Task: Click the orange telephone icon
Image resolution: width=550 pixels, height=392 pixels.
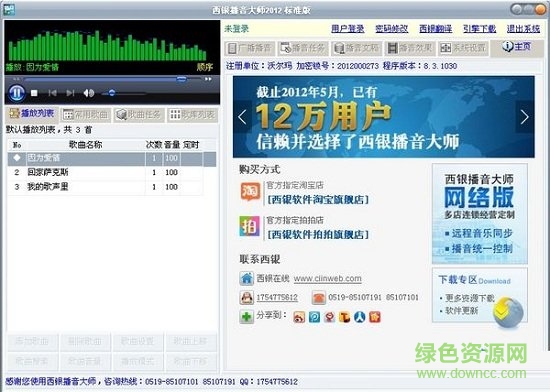Action: [318, 298]
